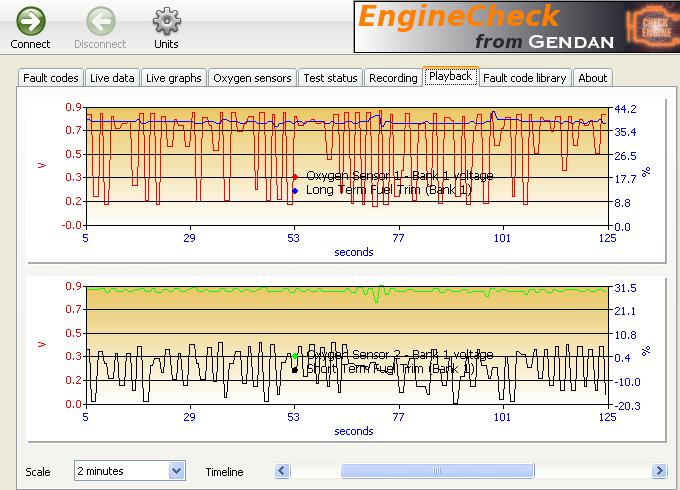Switch to the Live graphs tab
The height and width of the screenshot is (490, 680).
pos(173,78)
